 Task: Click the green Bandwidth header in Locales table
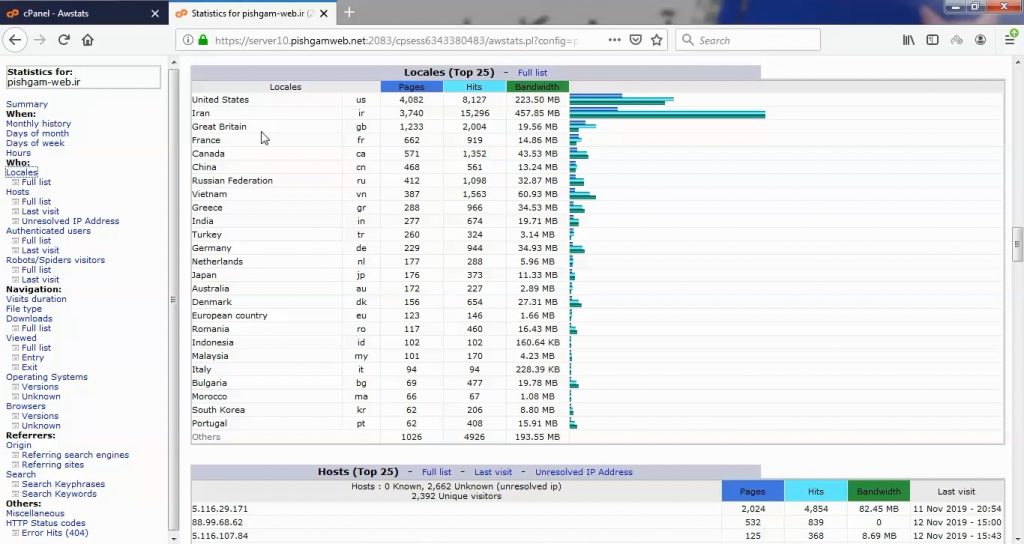click(x=537, y=86)
